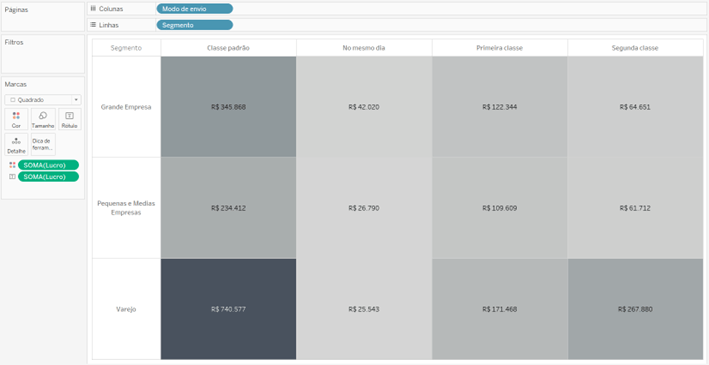Select the Varejo row header
The width and height of the screenshot is (709, 365).
pyautogui.click(x=126, y=309)
